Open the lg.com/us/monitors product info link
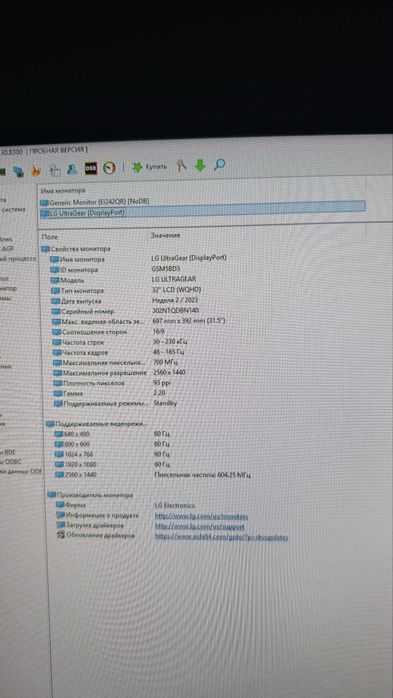This screenshot has width=393, height=698. coord(202,517)
